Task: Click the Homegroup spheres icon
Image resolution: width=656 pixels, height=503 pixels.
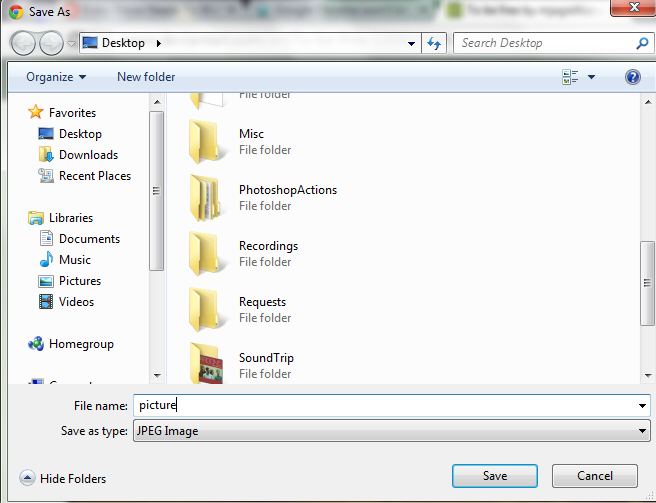Action: (36, 344)
